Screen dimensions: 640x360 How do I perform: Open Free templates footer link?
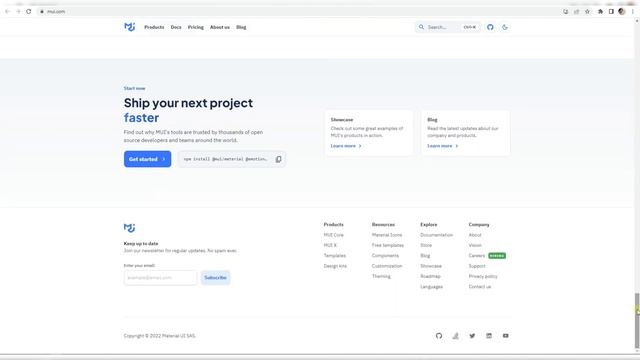click(x=388, y=245)
